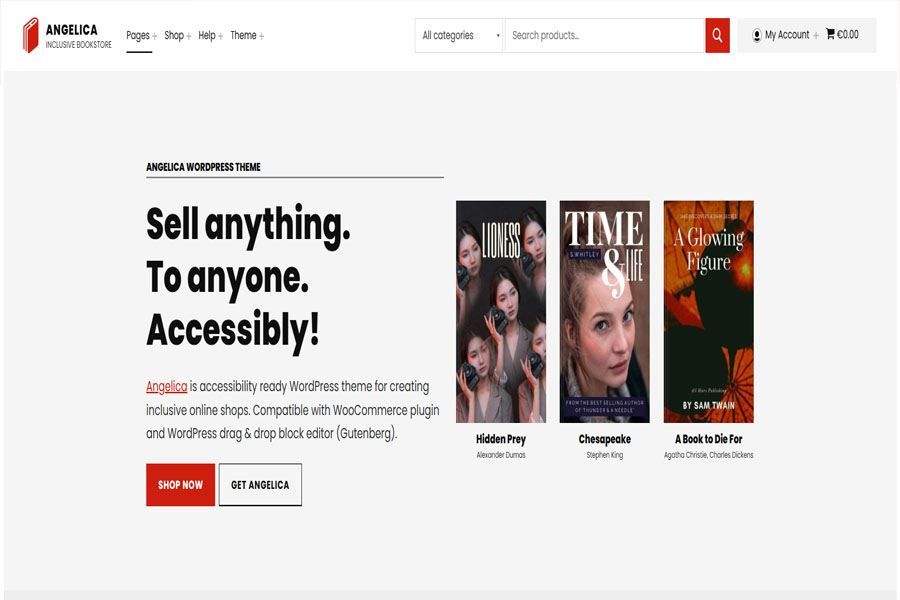Screen dimensions: 900x600
Task: Expand the Theme submenu
Action: (x=260, y=34)
